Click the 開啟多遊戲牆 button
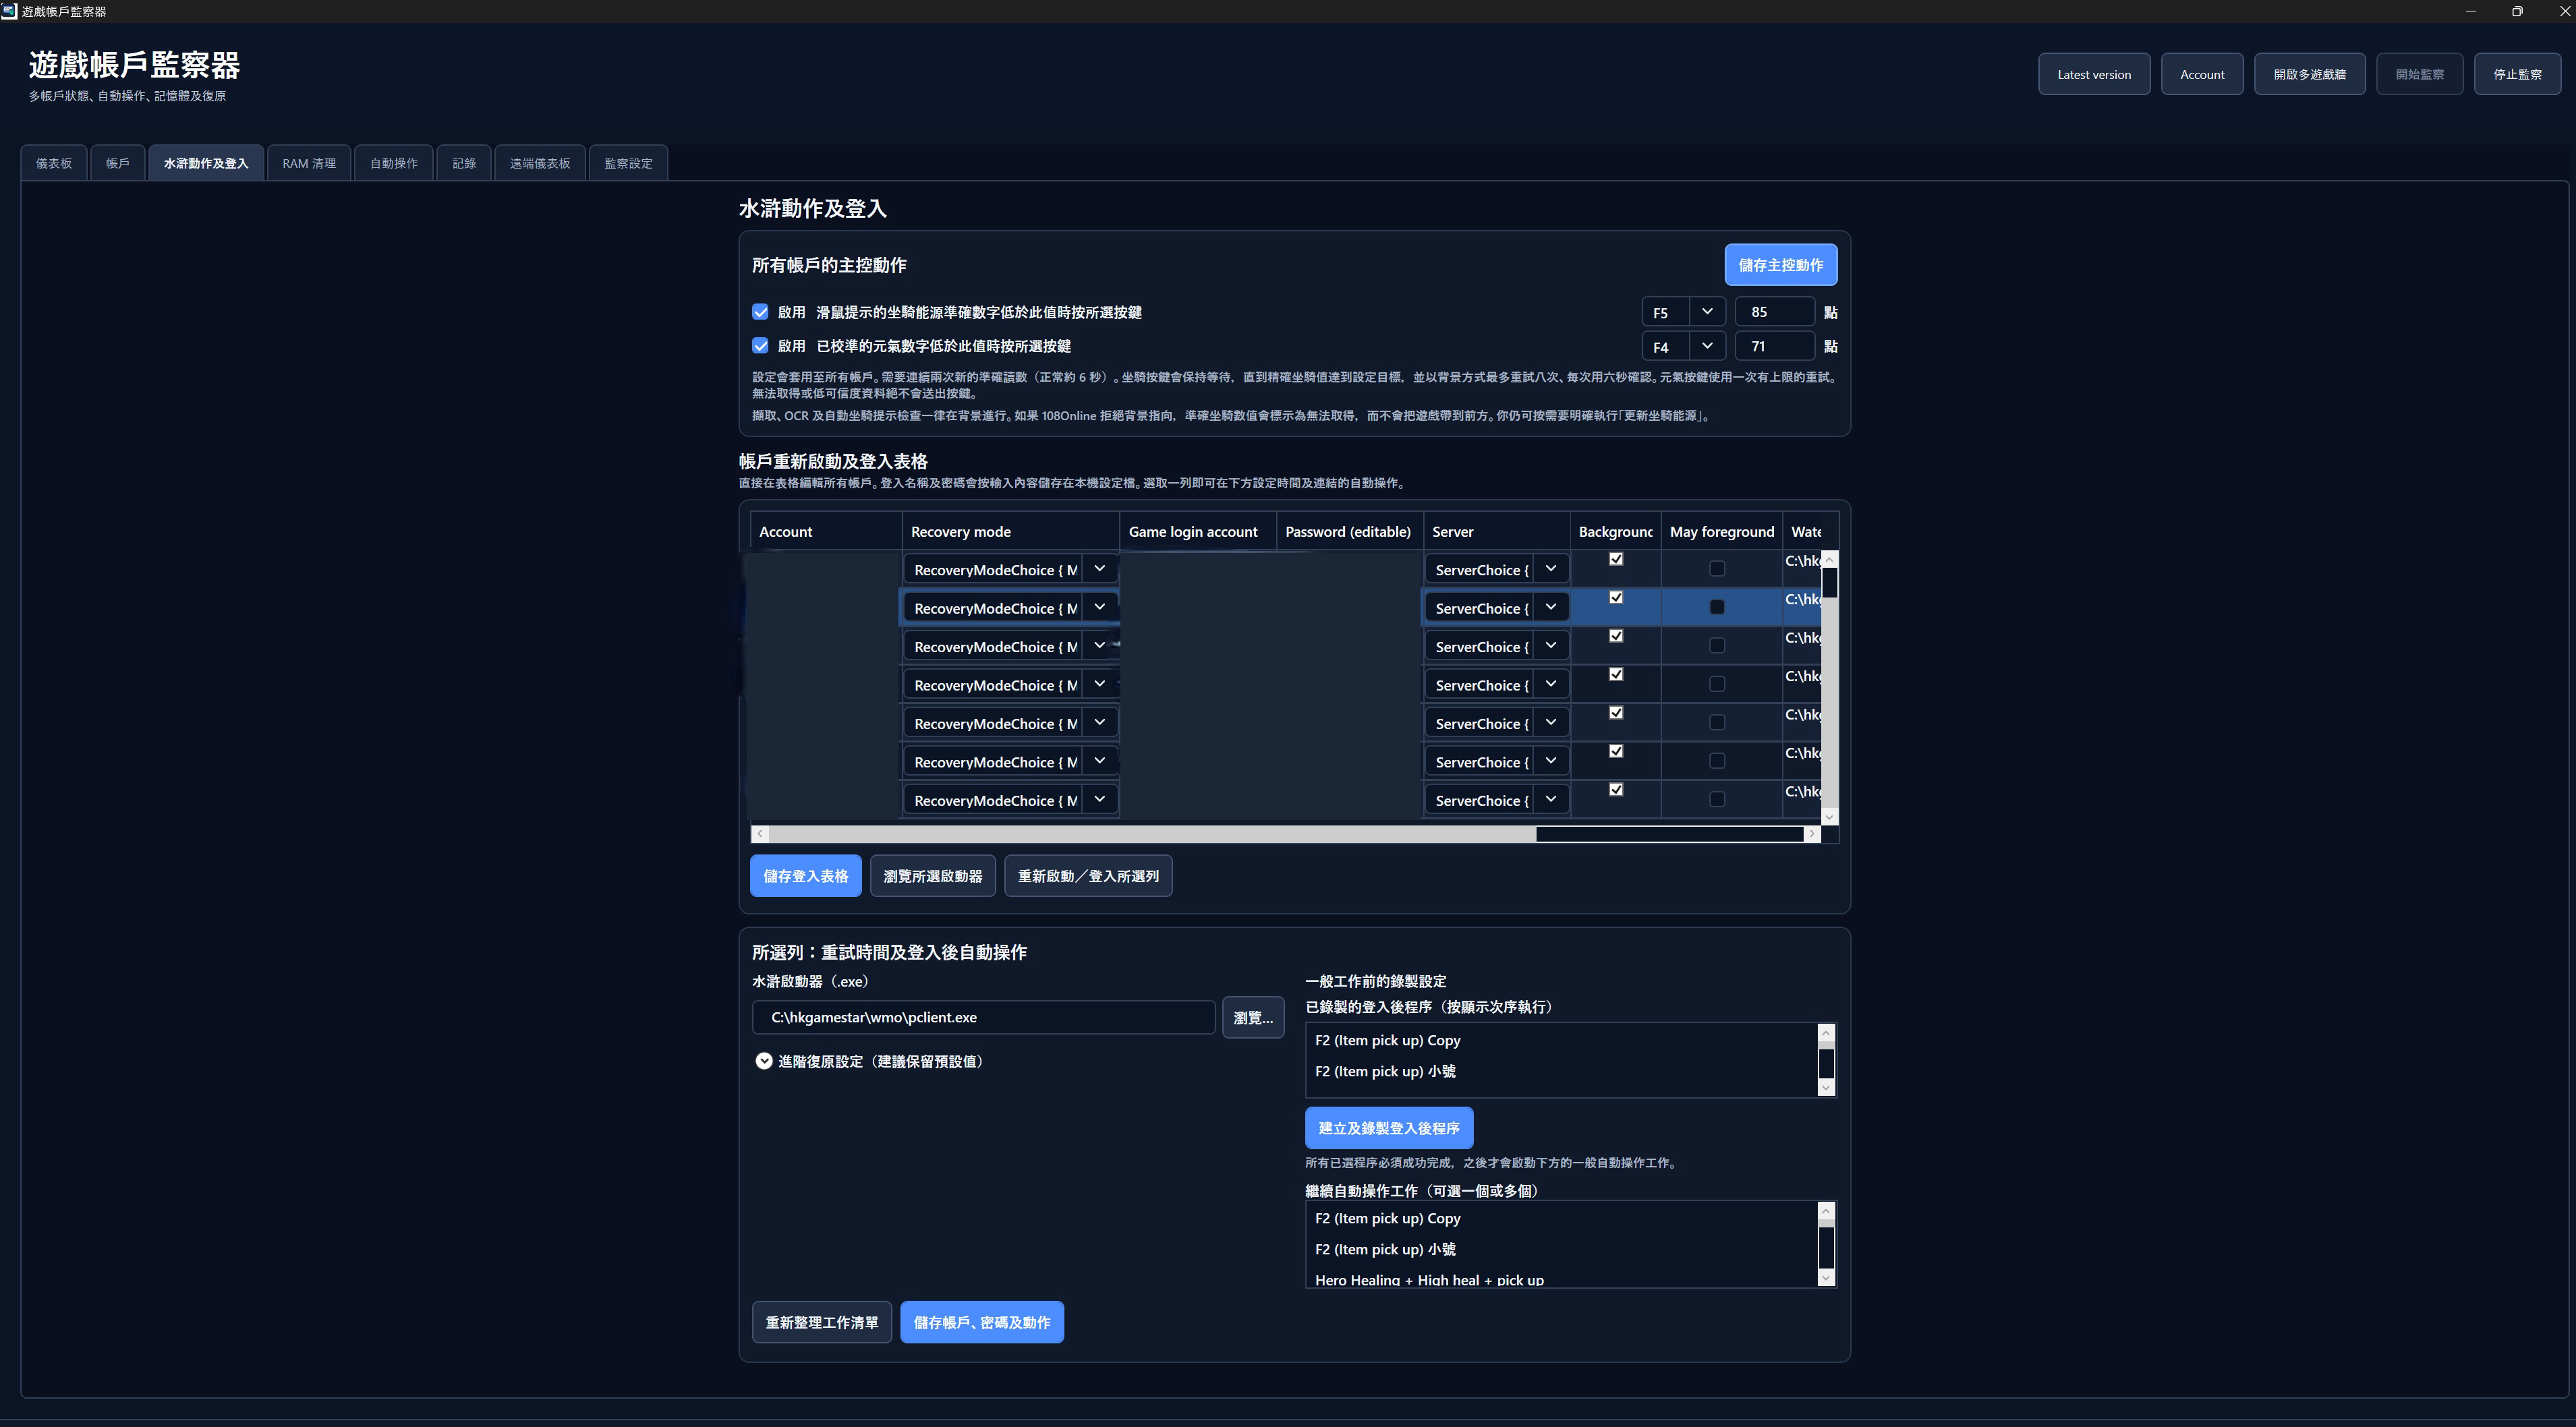Viewport: 2576px width, 1427px height. pos(2310,74)
